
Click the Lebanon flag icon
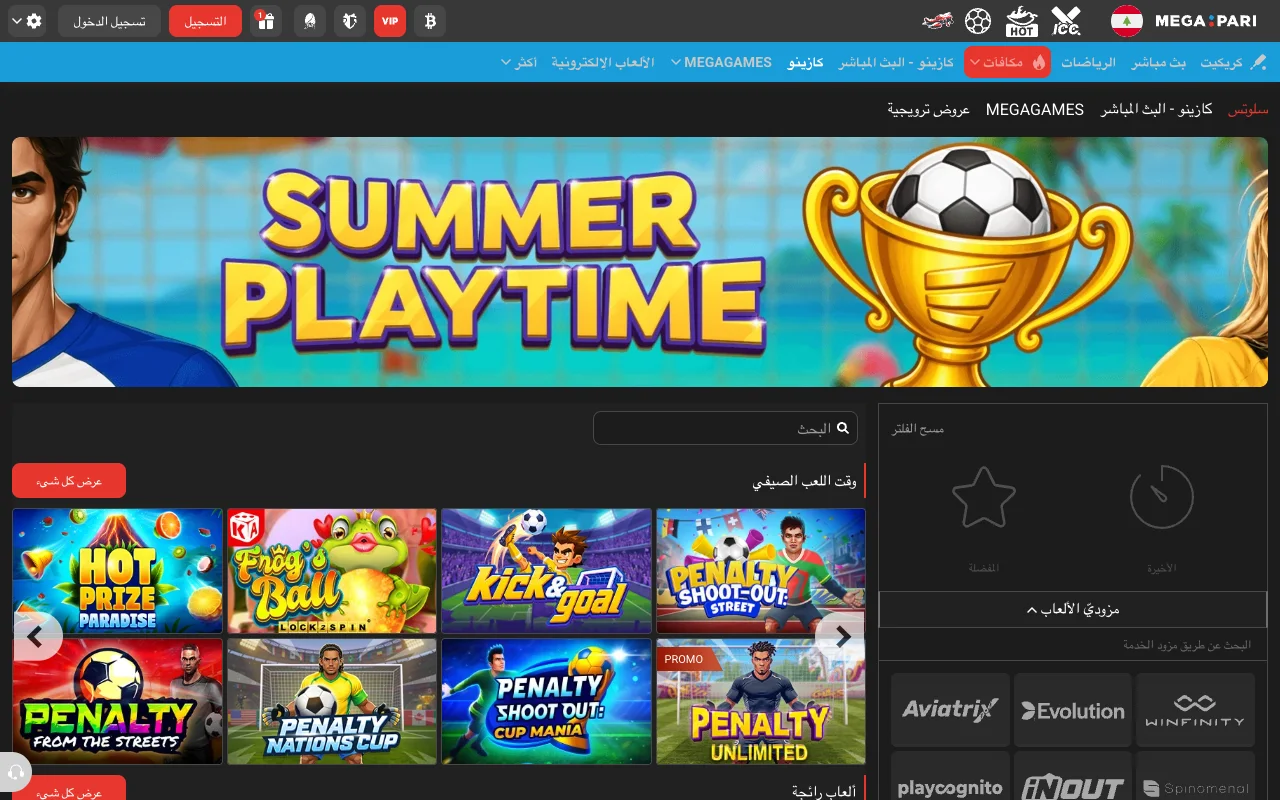[x=1127, y=21]
